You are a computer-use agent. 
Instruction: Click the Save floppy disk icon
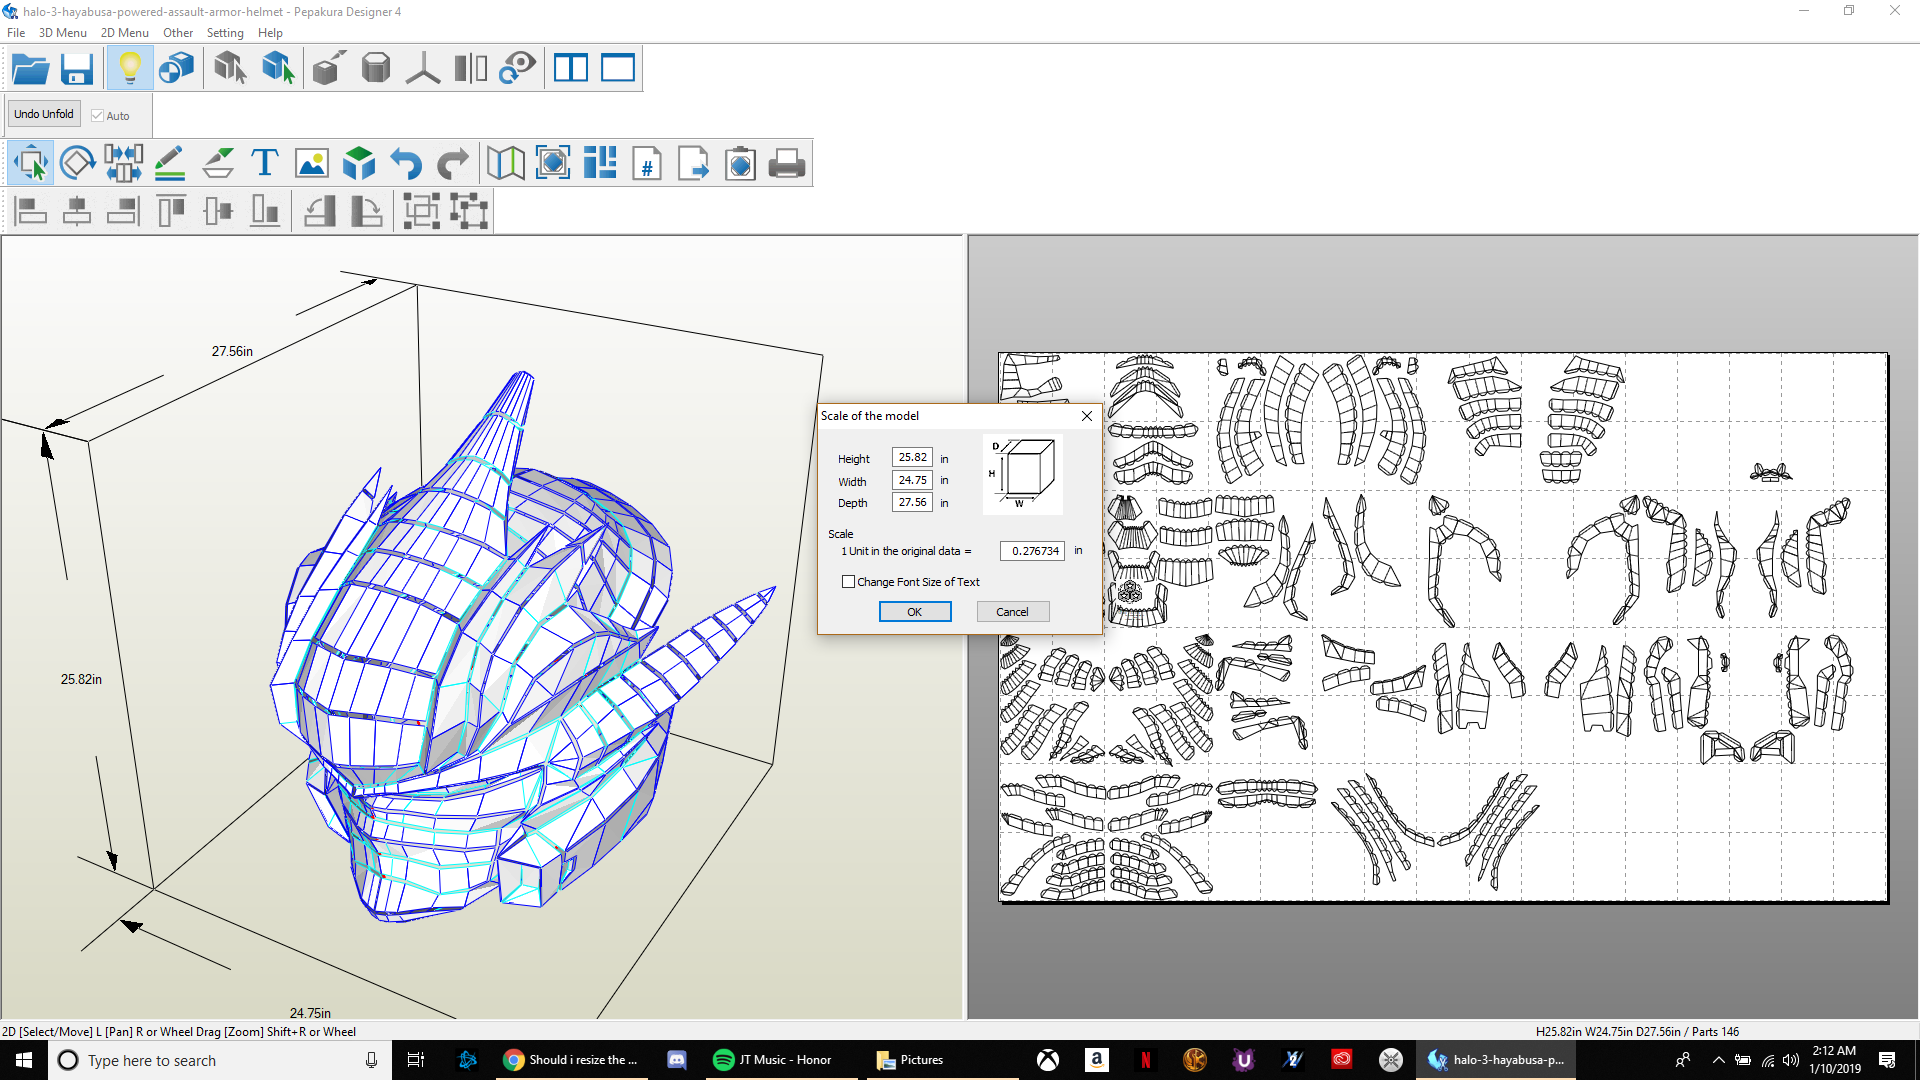(77, 69)
